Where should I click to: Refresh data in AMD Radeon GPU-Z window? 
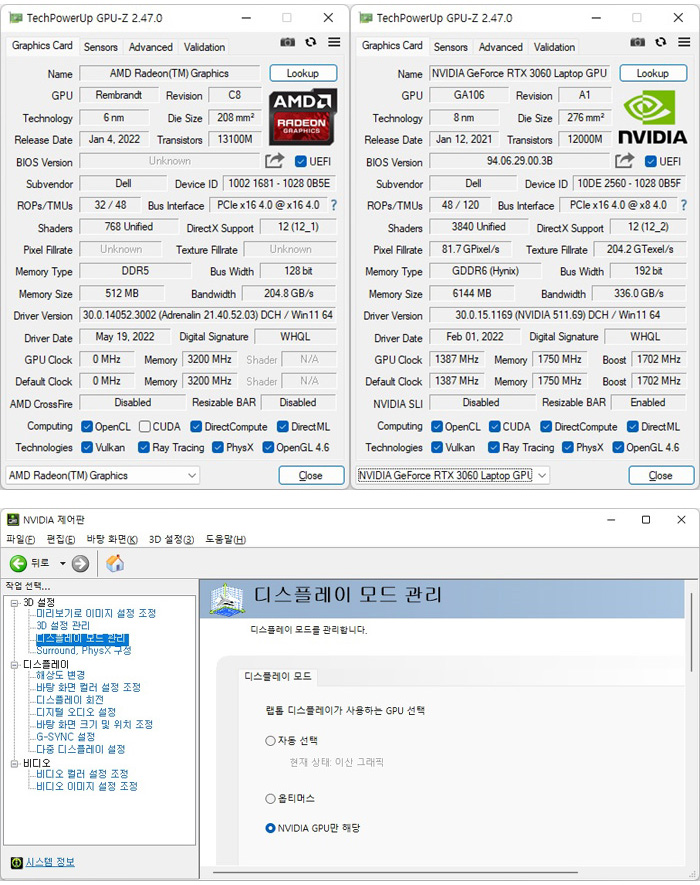tap(311, 42)
